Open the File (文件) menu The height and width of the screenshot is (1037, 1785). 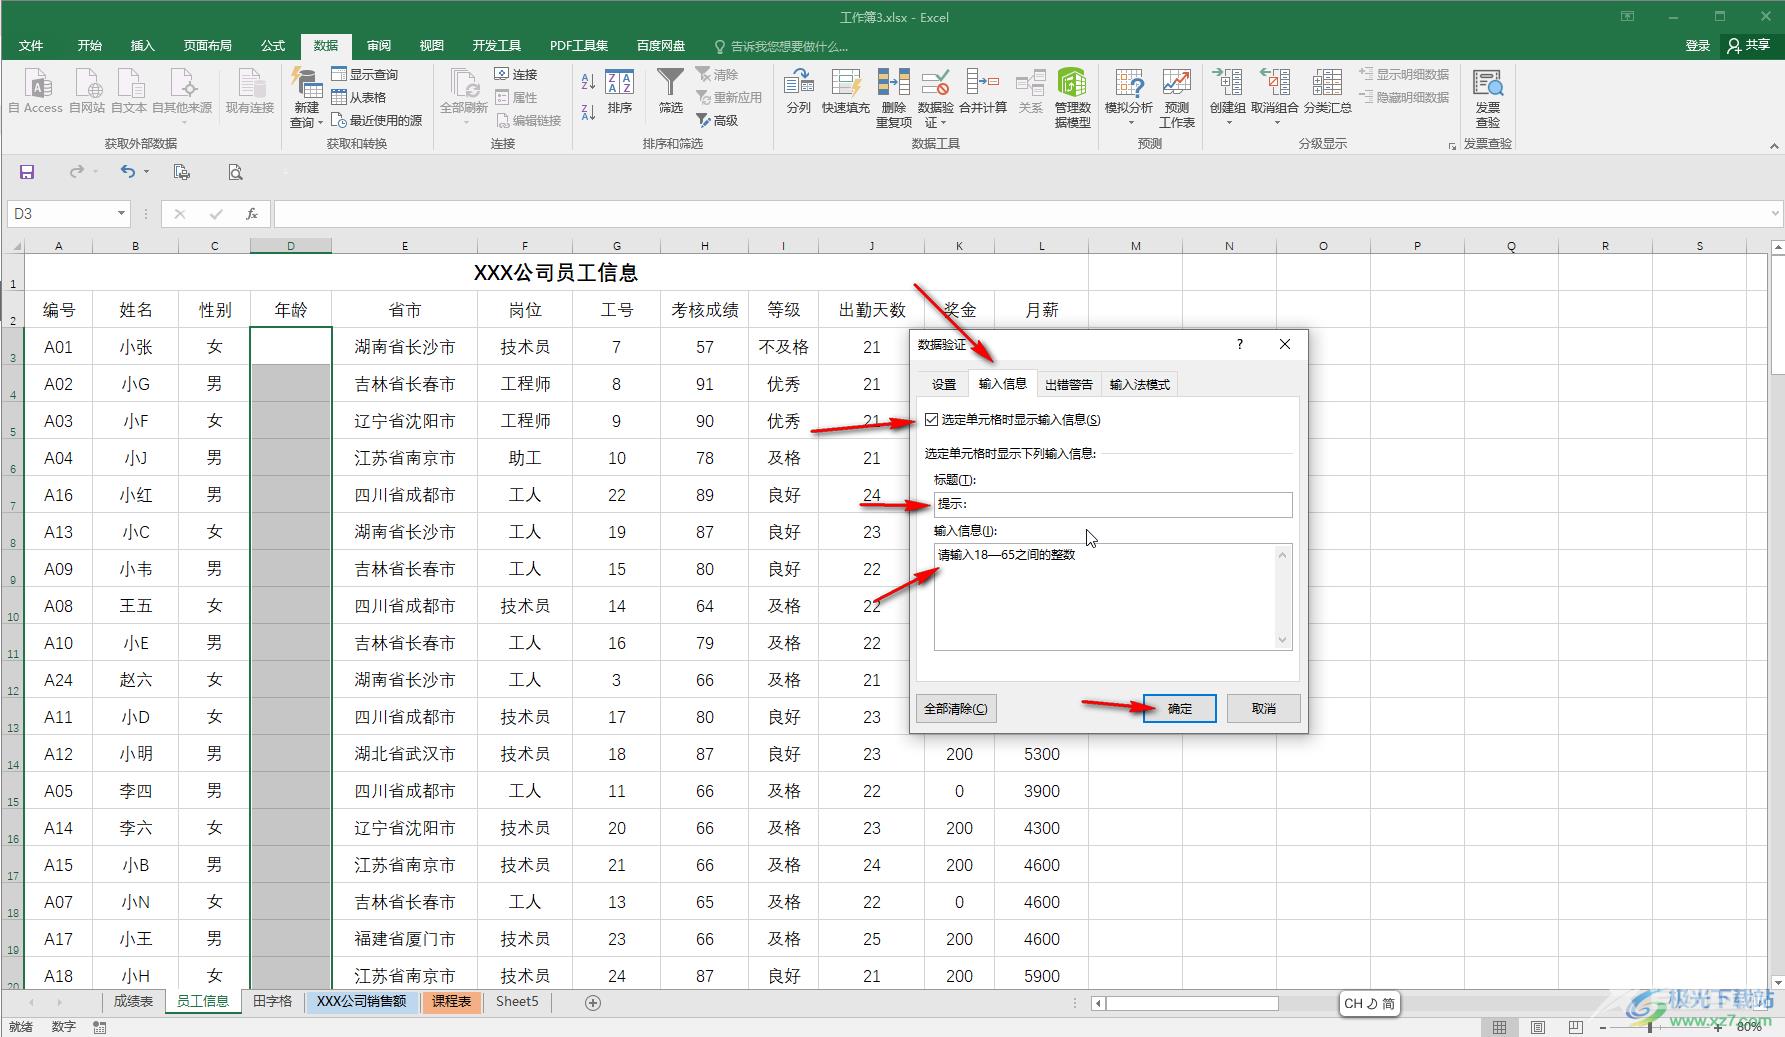click(31, 45)
